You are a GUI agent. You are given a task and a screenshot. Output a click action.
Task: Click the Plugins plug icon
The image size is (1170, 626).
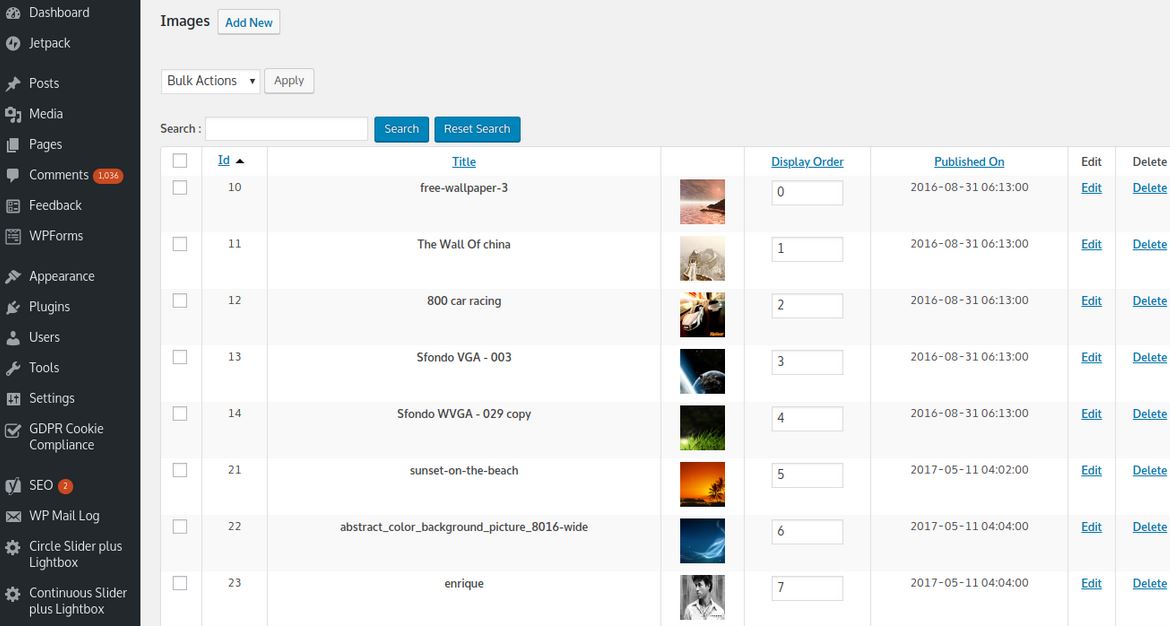[x=13, y=307]
